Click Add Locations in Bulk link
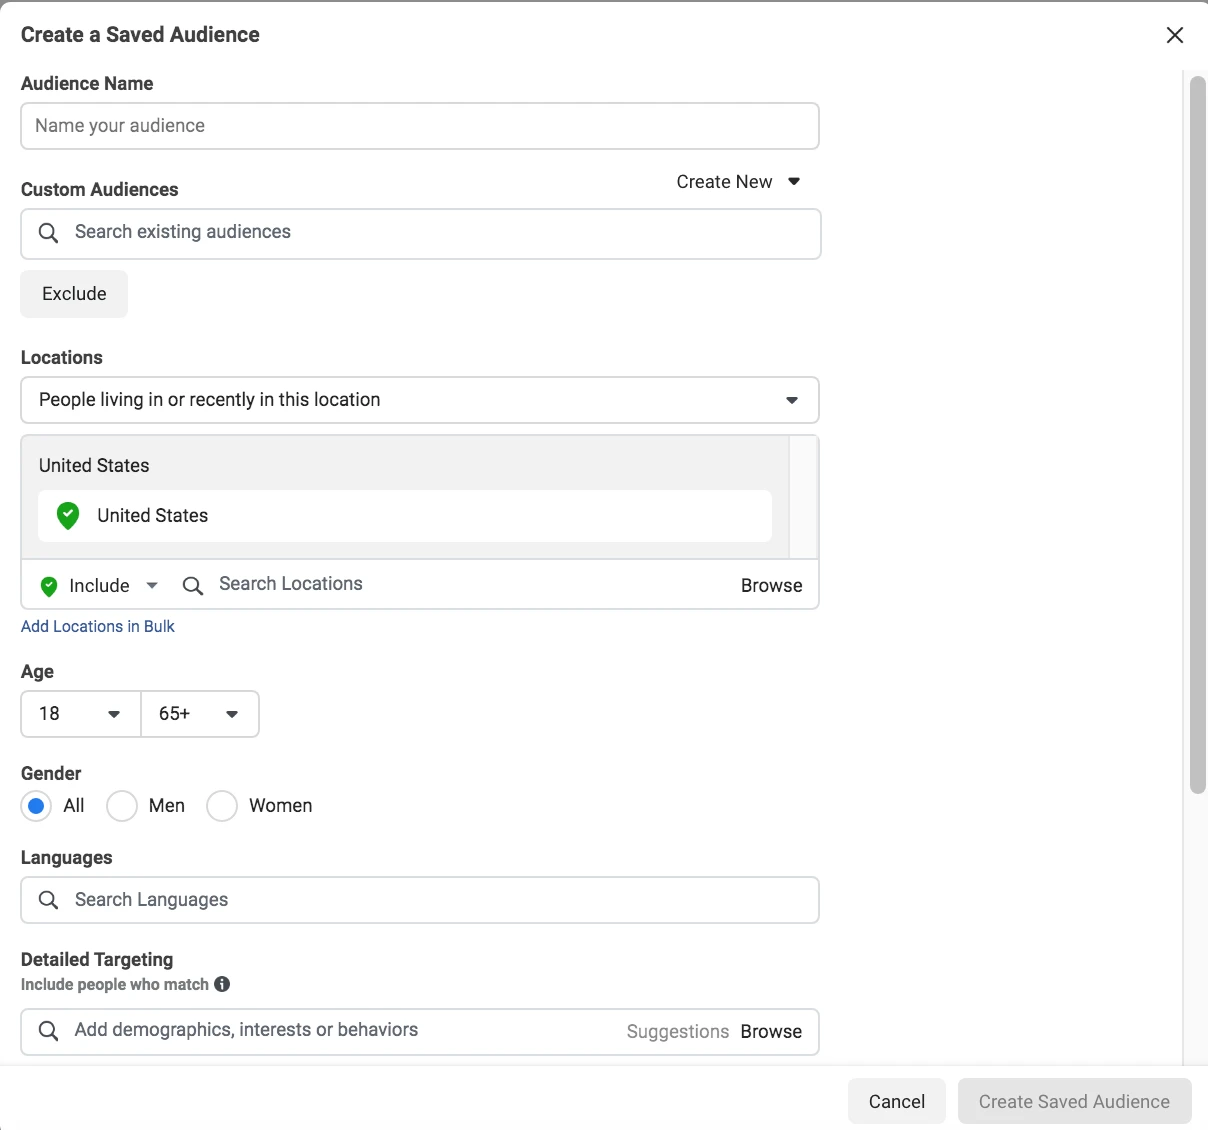The width and height of the screenshot is (1208, 1130). click(98, 627)
